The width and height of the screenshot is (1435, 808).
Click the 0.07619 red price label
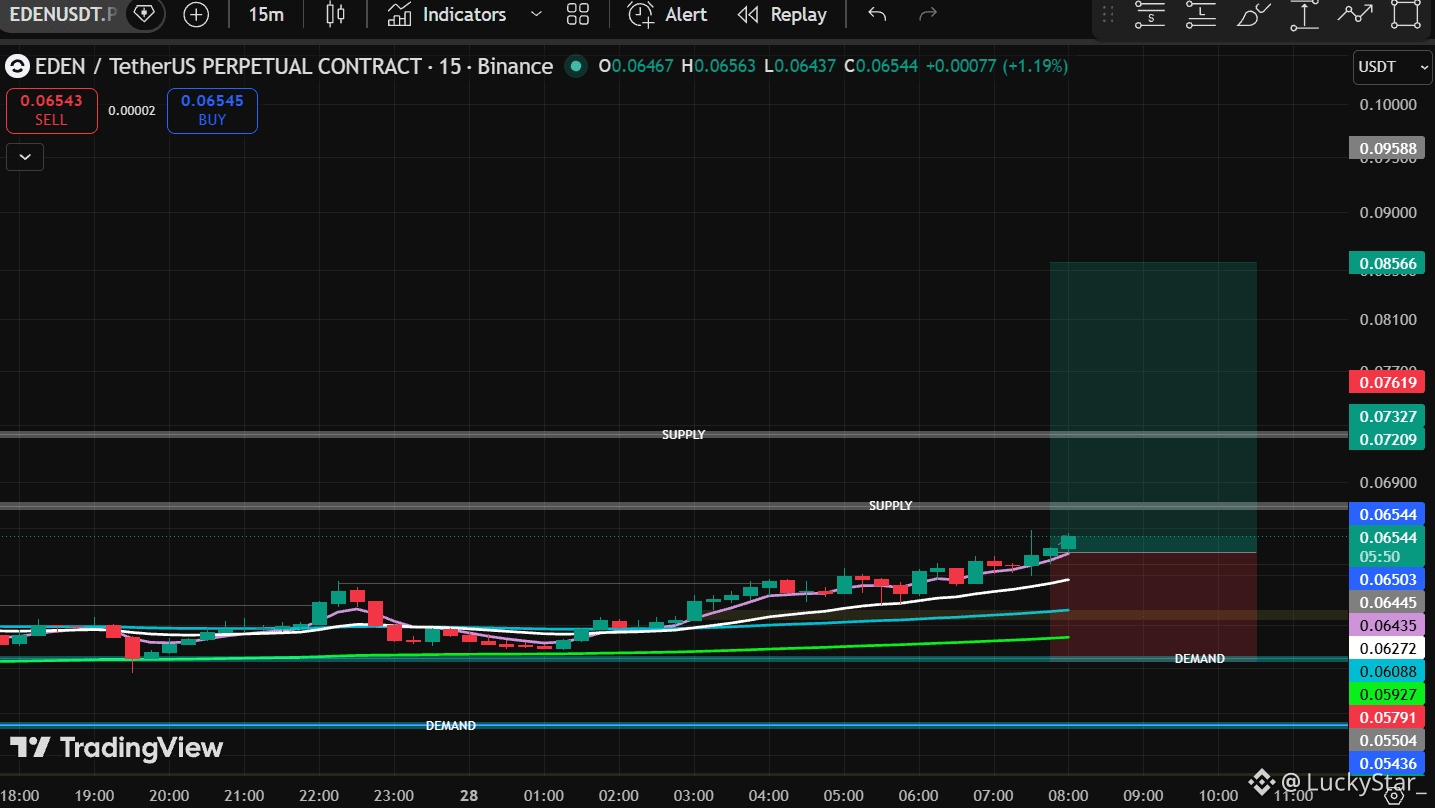(x=1386, y=382)
